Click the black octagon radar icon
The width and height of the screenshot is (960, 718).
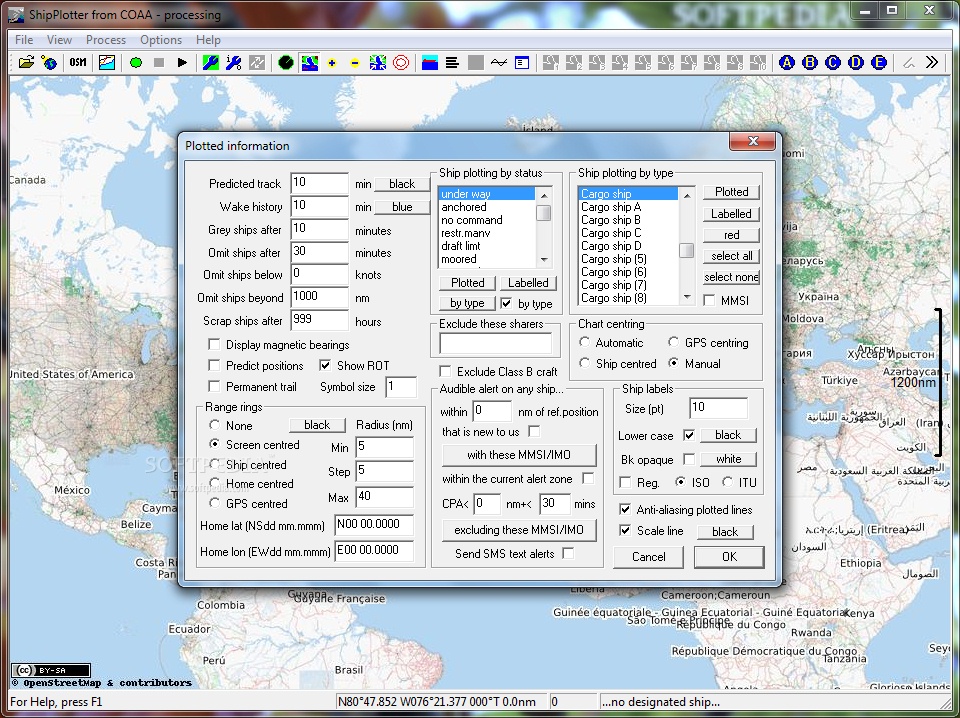285,62
